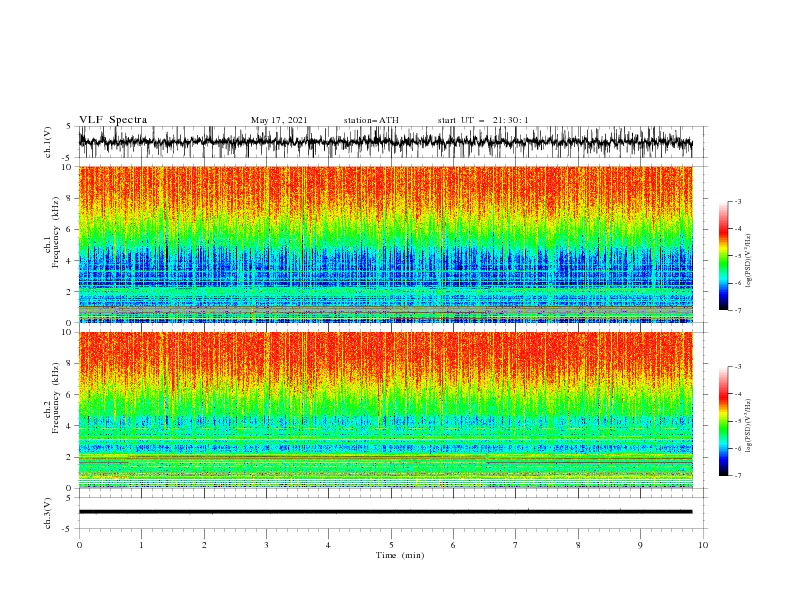
Task: Click the "-3" label on ch.1 color bar
Action: click(738, 201)
